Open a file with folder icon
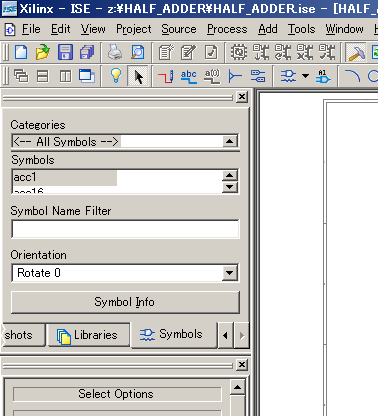 pos(43,52)
